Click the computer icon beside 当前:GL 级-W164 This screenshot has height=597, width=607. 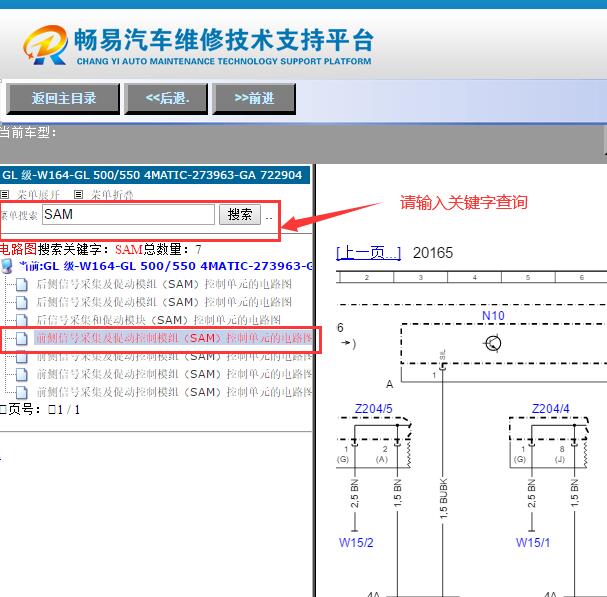7,266
